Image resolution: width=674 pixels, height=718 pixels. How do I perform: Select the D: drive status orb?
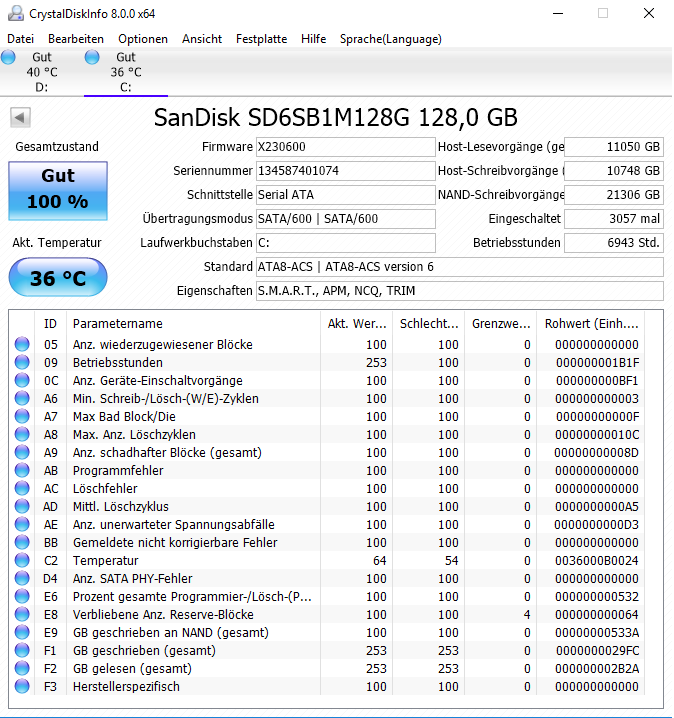[x=8, y=58]
